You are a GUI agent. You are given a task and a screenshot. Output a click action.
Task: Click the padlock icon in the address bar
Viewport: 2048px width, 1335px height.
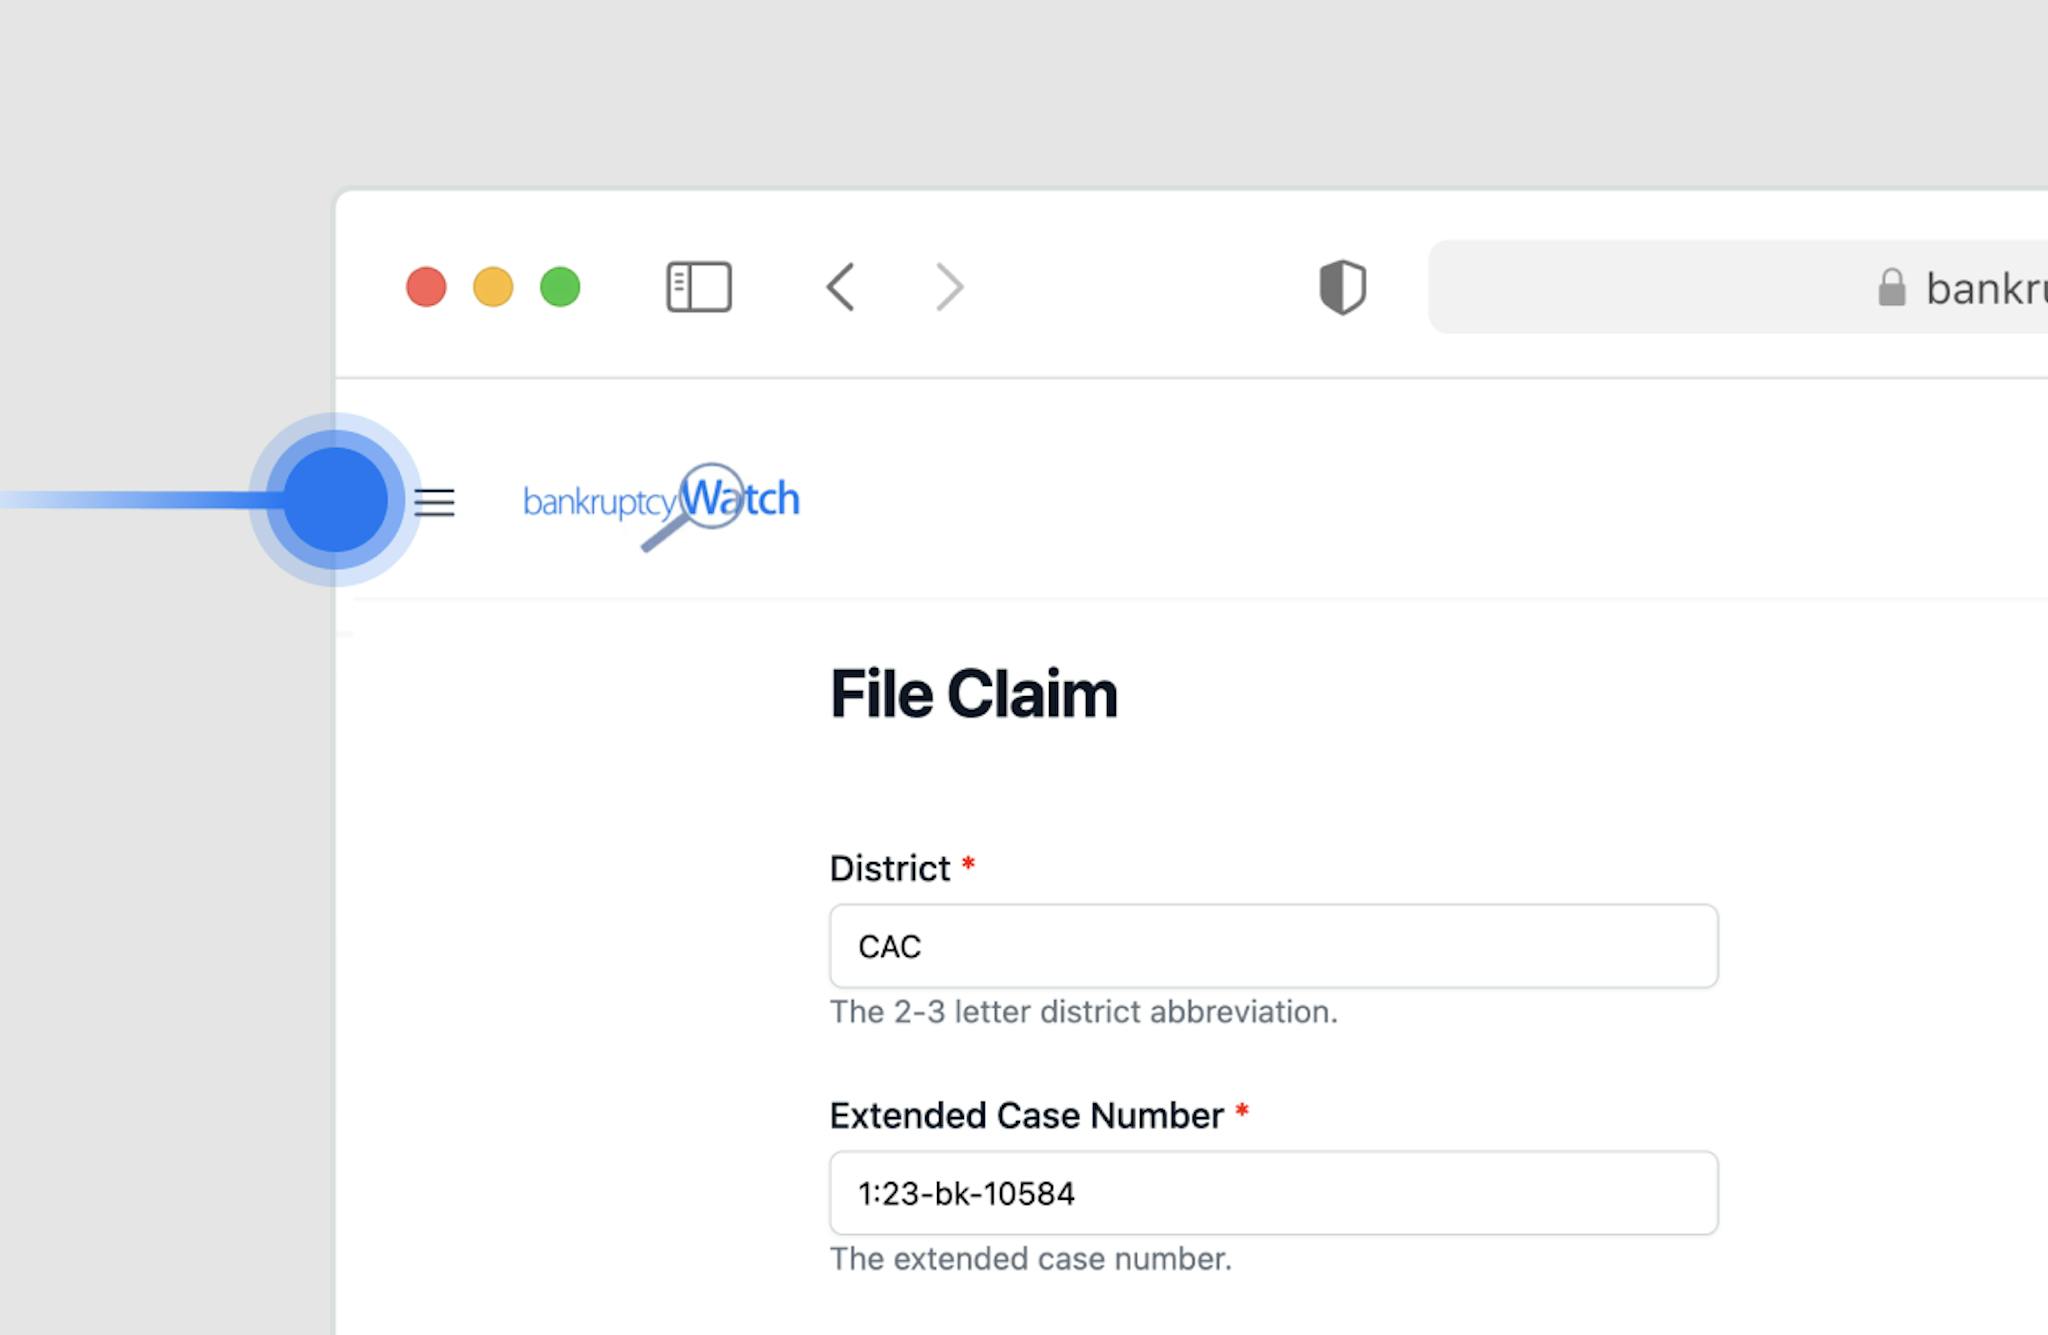click(1893, 289)
